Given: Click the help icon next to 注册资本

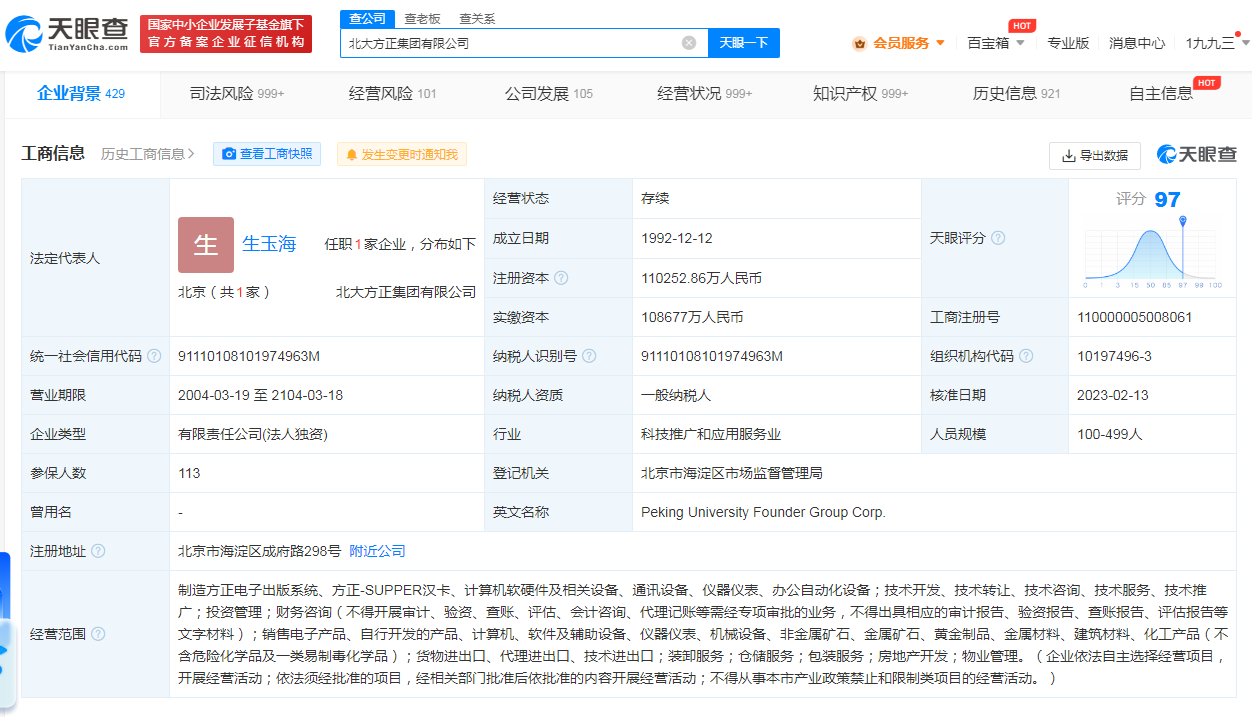Looking at the screenshot, I should [x=561, y=278].
